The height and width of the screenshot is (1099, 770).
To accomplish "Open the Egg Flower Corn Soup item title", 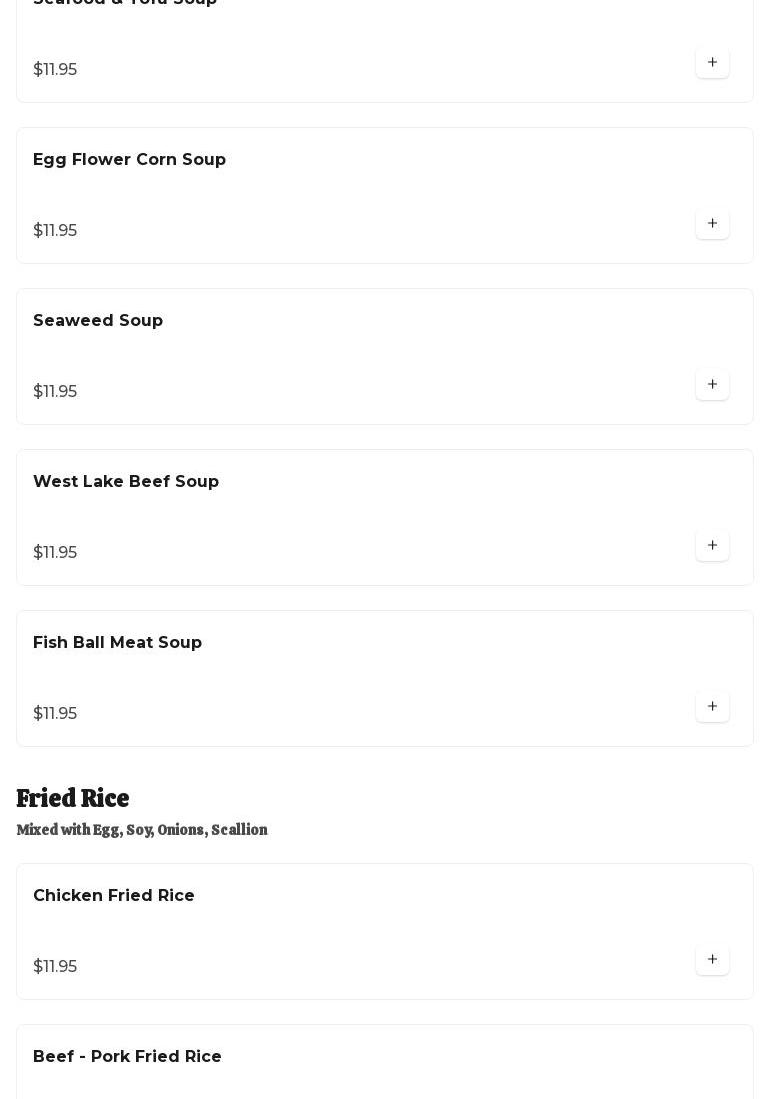I will coord(129,160).
